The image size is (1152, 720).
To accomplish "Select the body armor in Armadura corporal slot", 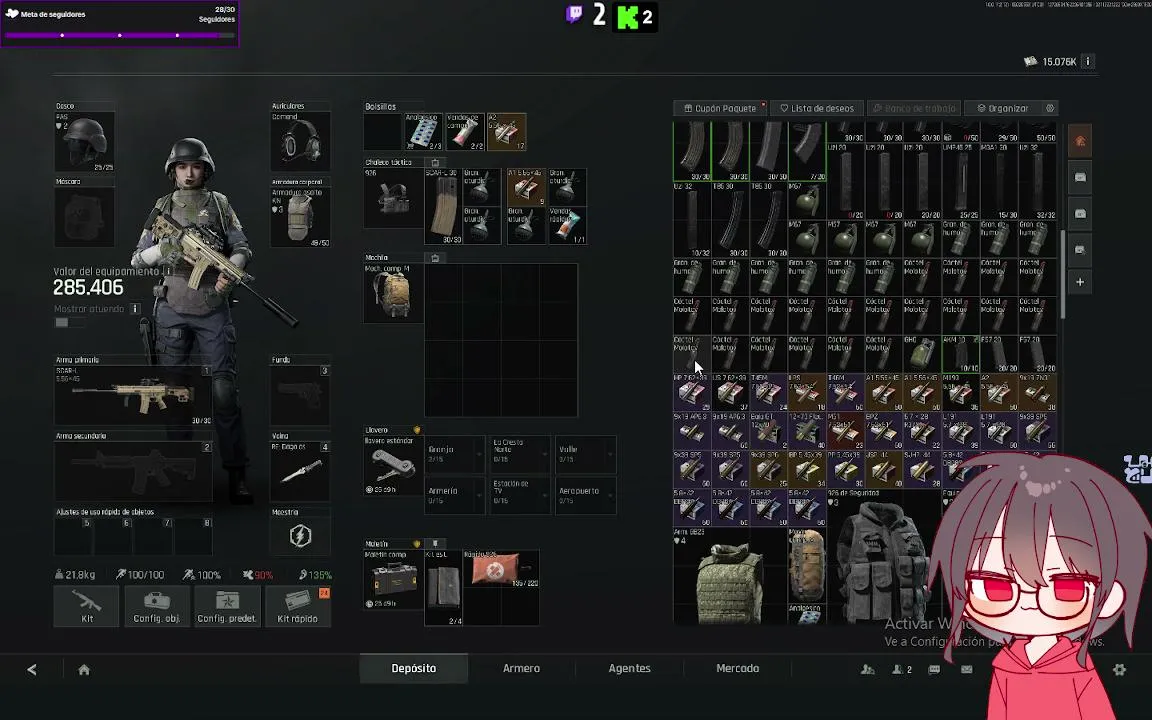I will point(300,217).
